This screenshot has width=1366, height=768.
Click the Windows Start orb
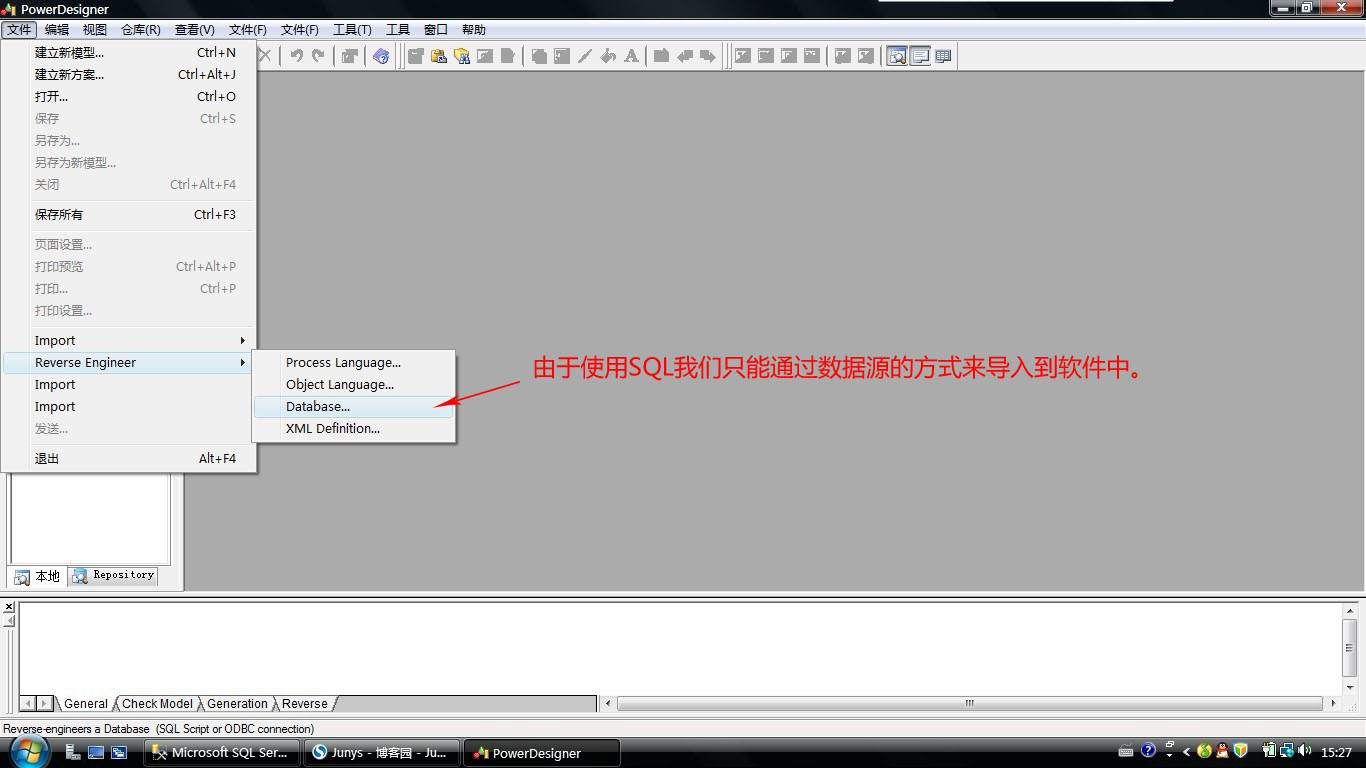(x=30, y=752)
